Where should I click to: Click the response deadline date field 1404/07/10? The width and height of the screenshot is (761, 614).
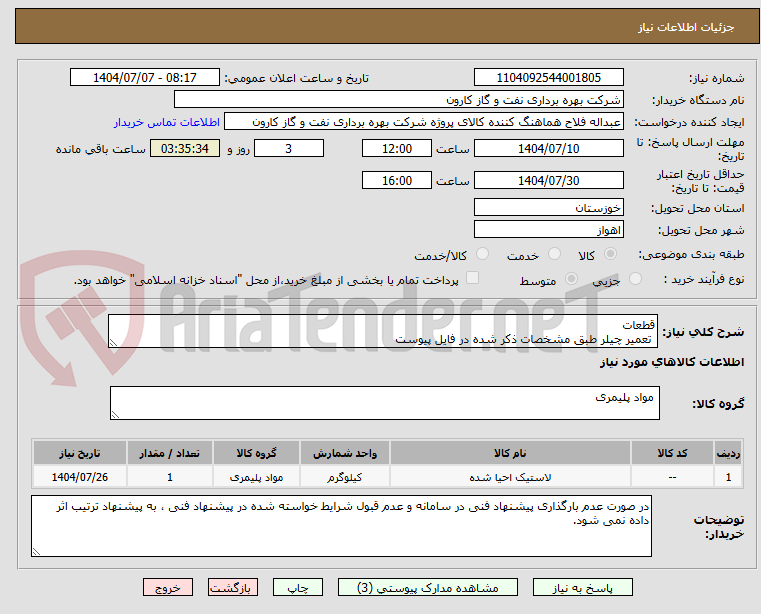click(549, 149)
